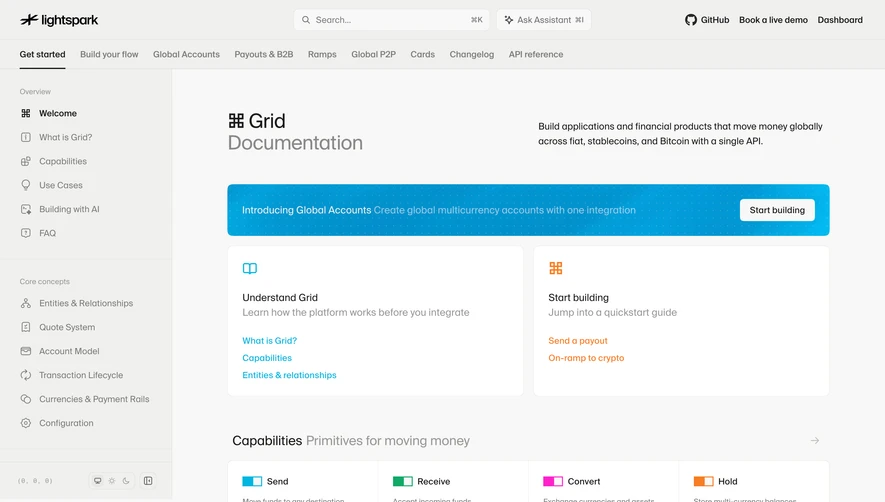The height and width of the screenshot is (502, 885).
Task: Click the sidebar collapse panel icon
Action: [x=148, y=481]
